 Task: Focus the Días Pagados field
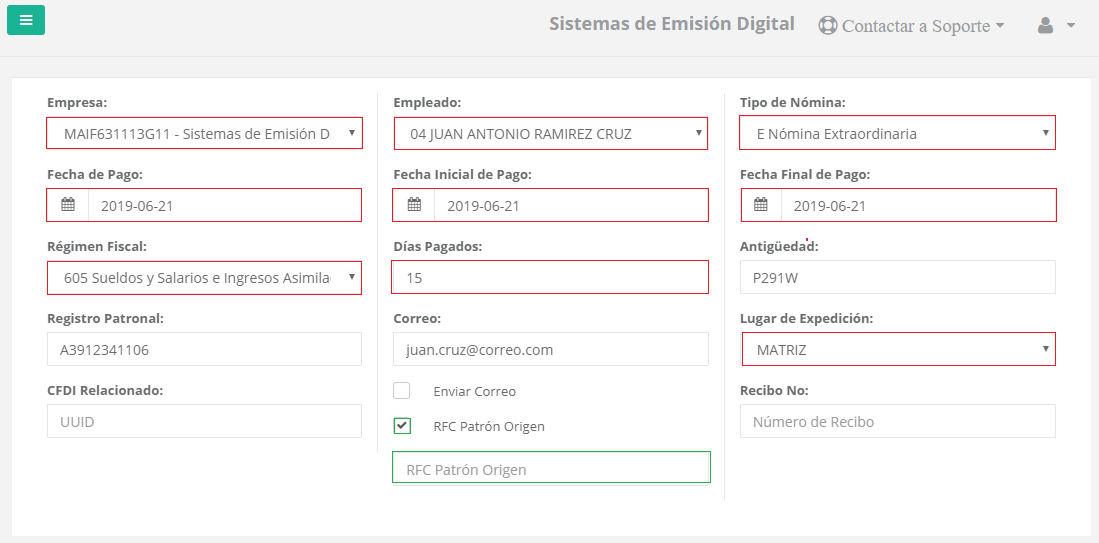click(x=550, y=277)
